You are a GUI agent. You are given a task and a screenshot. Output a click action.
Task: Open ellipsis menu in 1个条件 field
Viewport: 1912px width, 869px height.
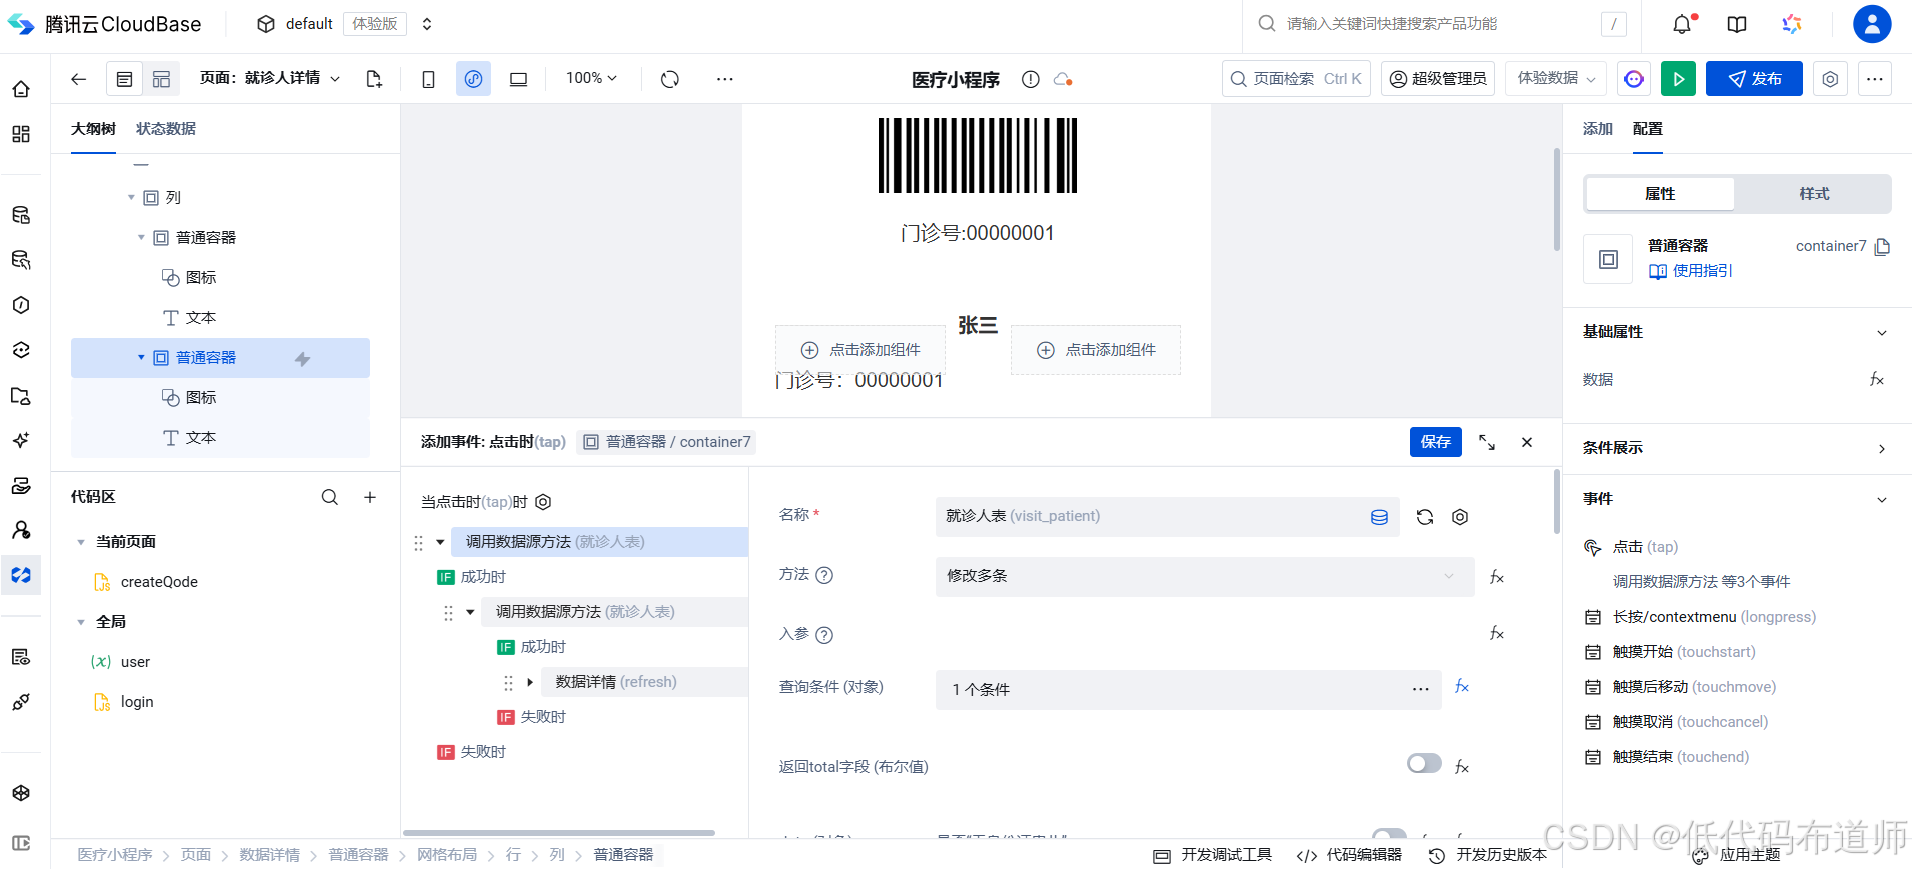[1420, 689]
